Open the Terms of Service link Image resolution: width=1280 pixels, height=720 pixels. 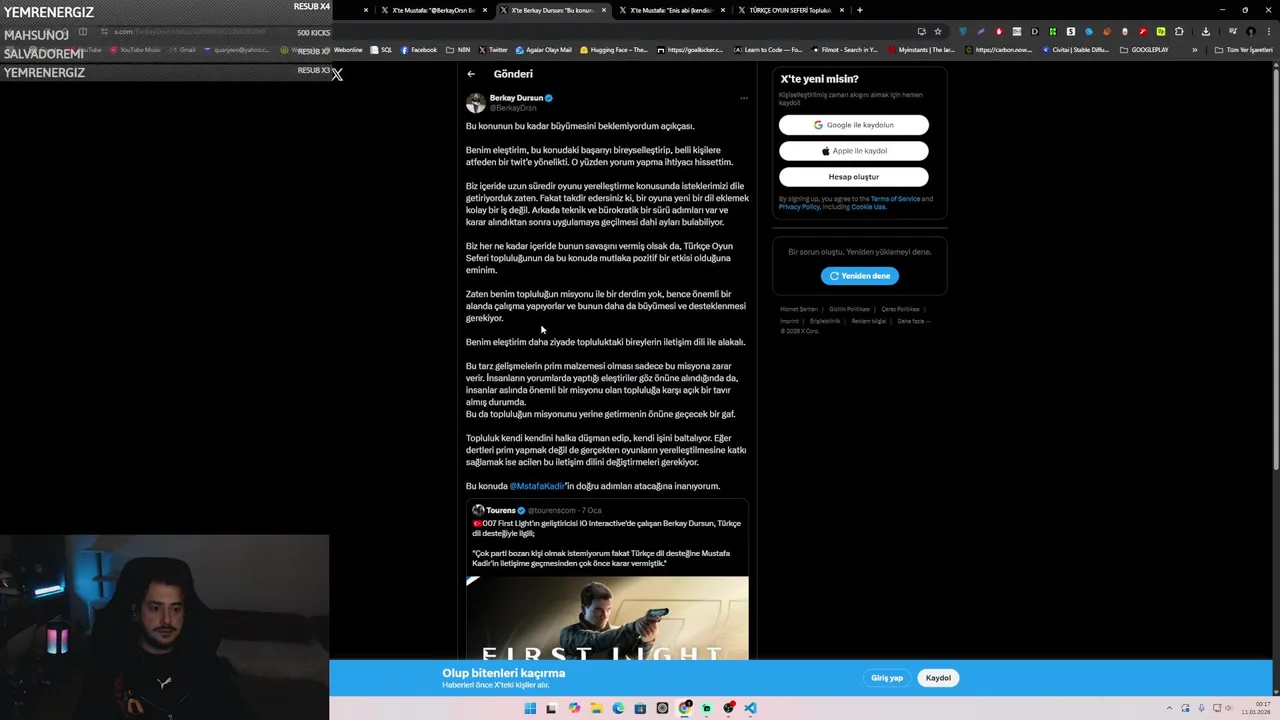pos(895,199)
